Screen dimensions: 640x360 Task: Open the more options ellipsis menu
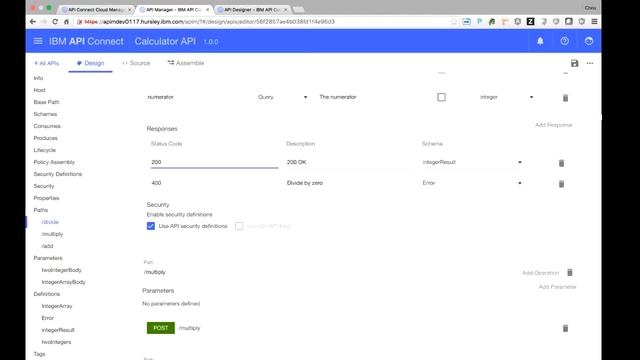point(590,63)
